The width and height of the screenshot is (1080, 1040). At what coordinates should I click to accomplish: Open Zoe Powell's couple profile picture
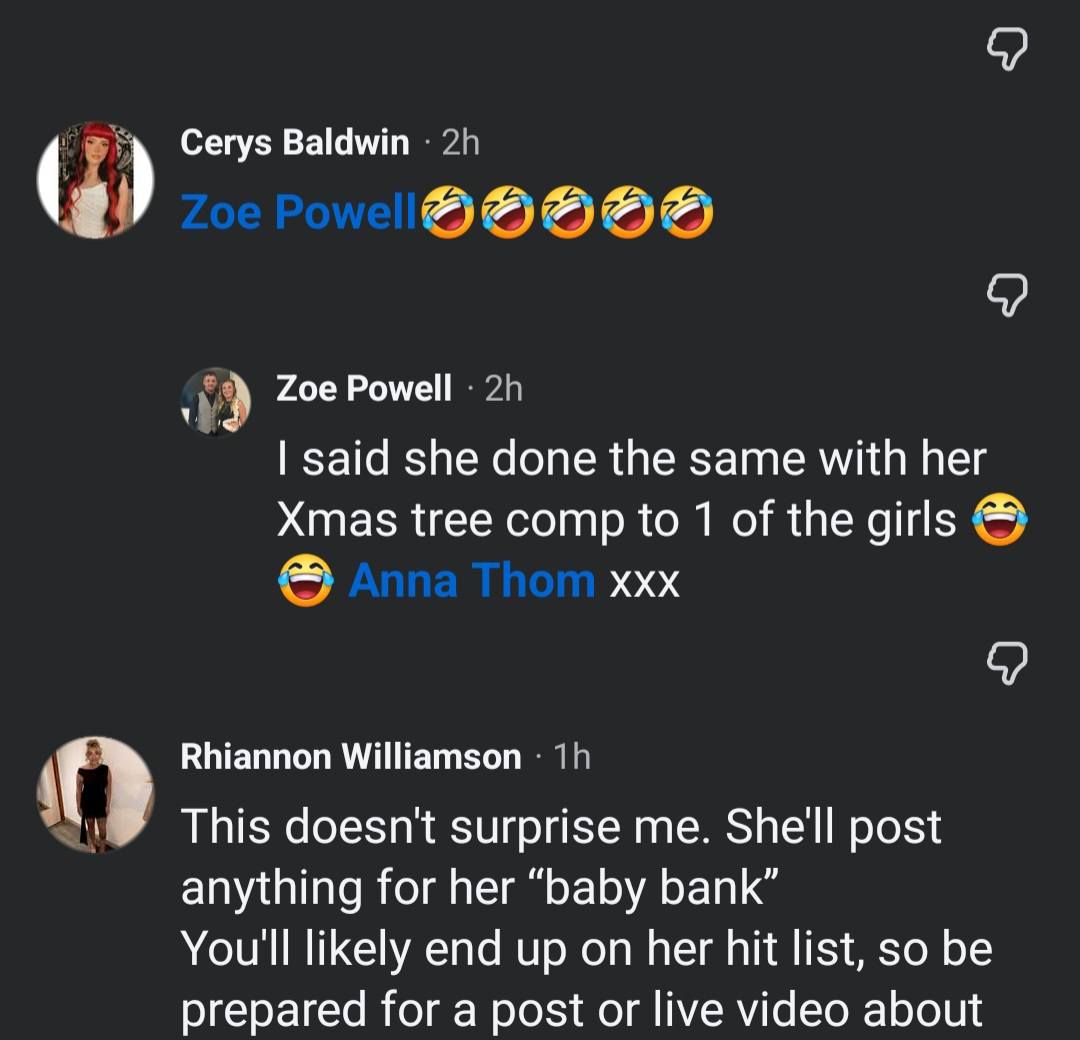pyautogui.click(x=216, y=402)
